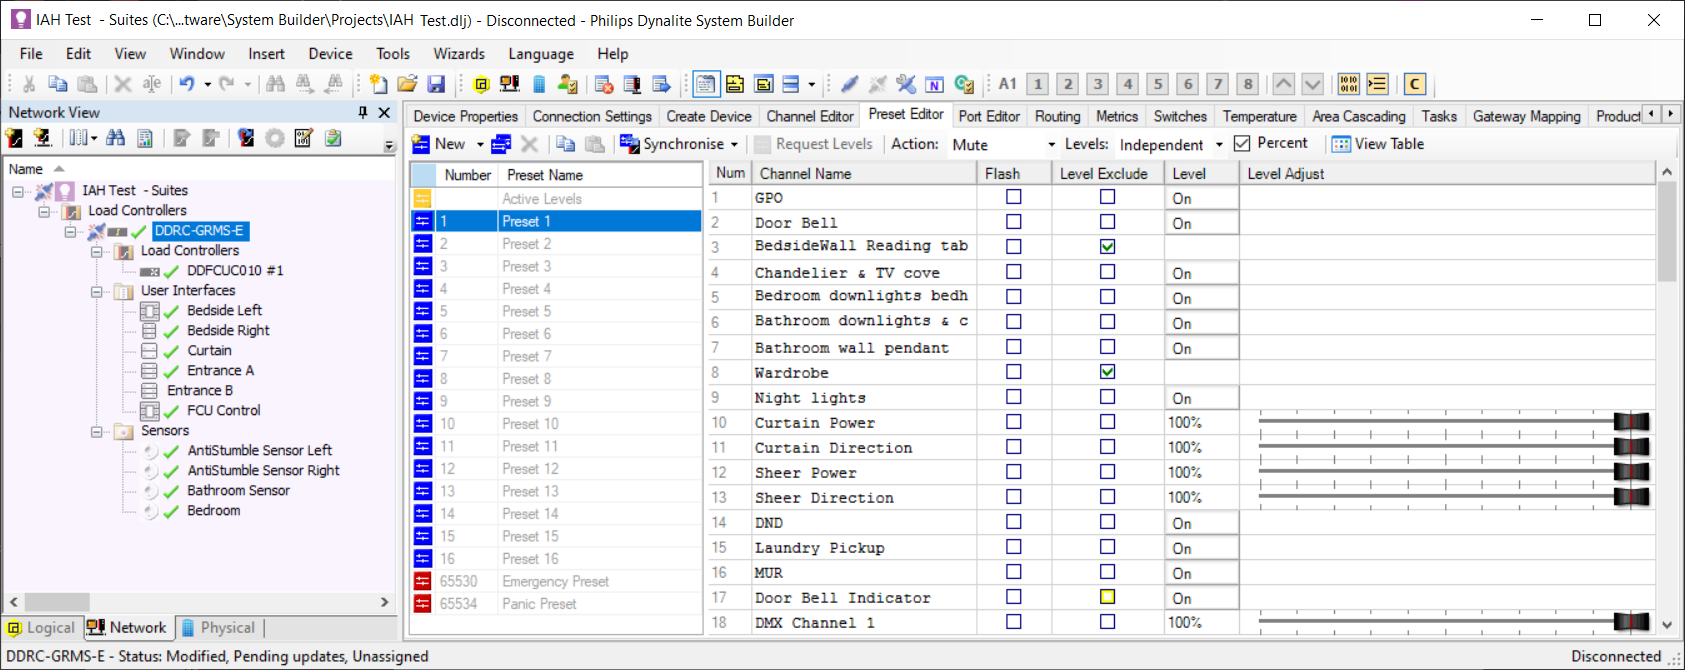The height and width of the screenshot is (670, 1685).
Task: Click the undo arrow icon
Action: [187, 84]
